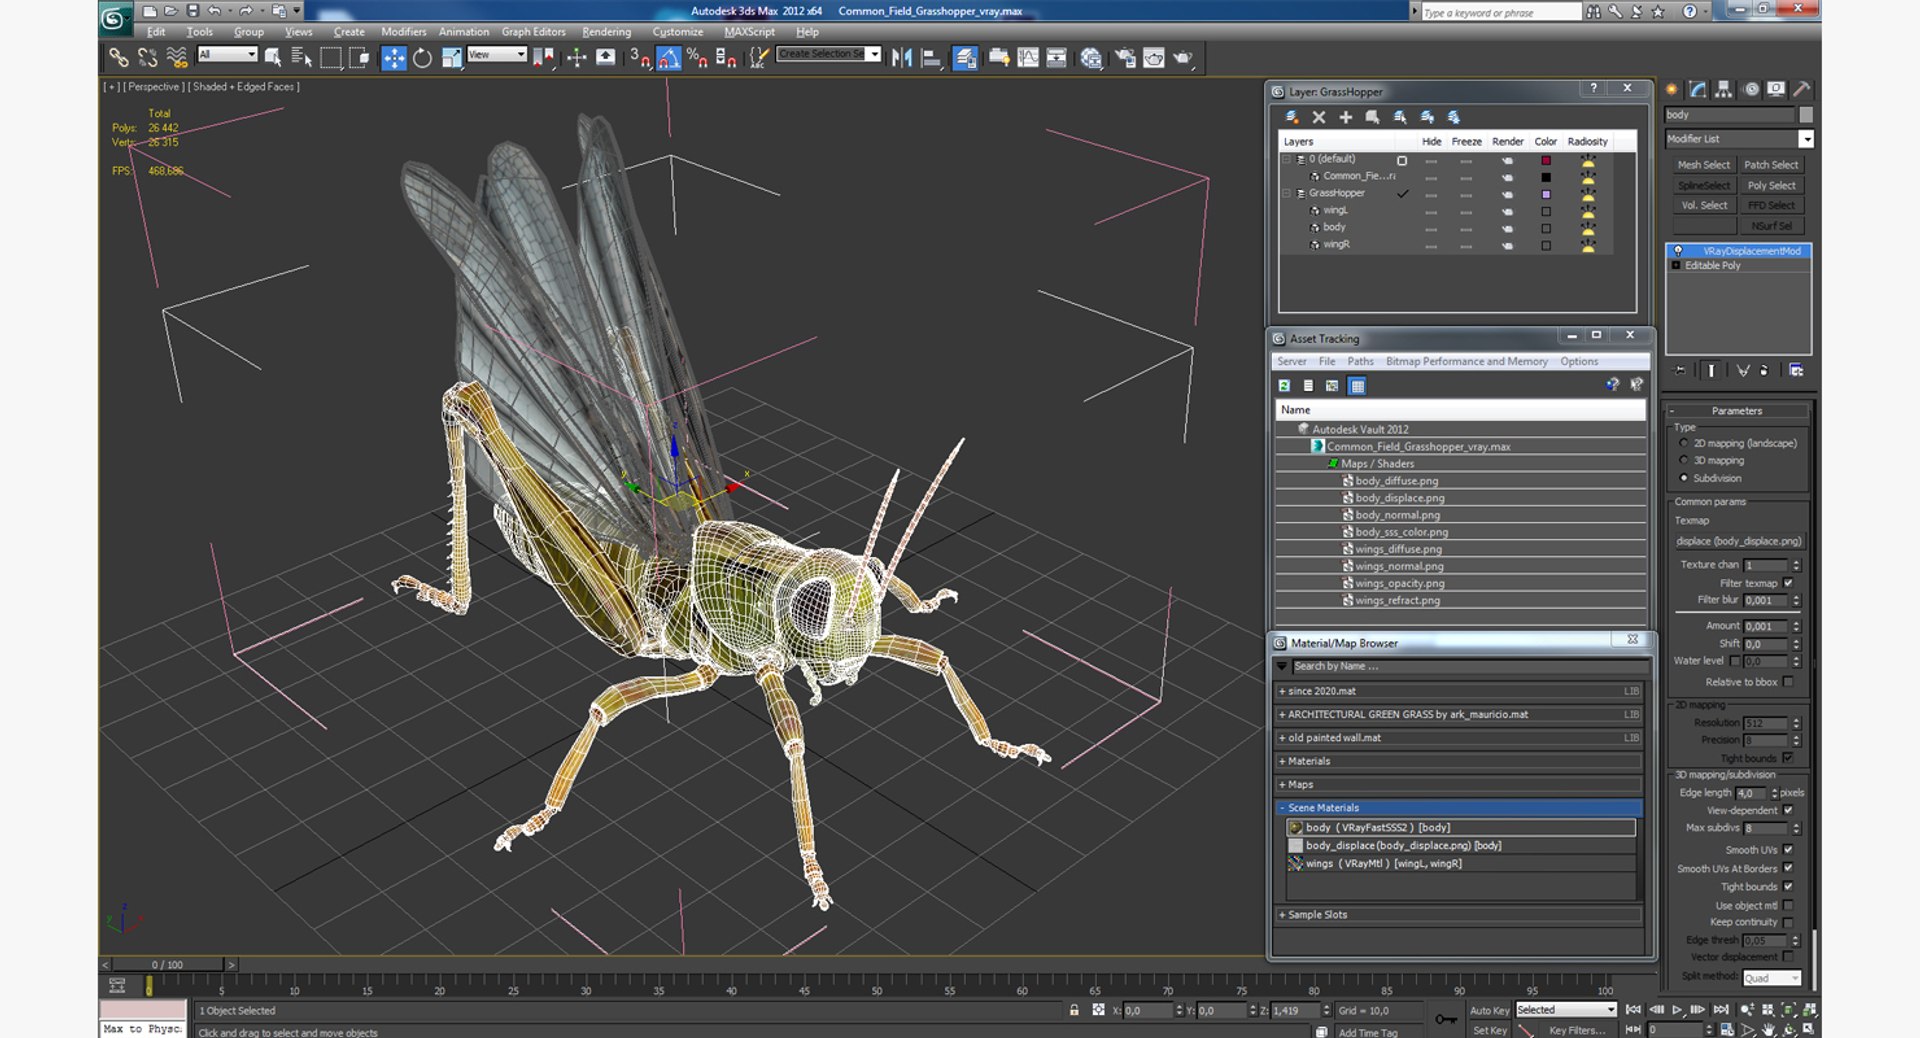Open the Motion command panel tab
This screenshot has height=1038, width=1920.
[x=1751, y=89]
